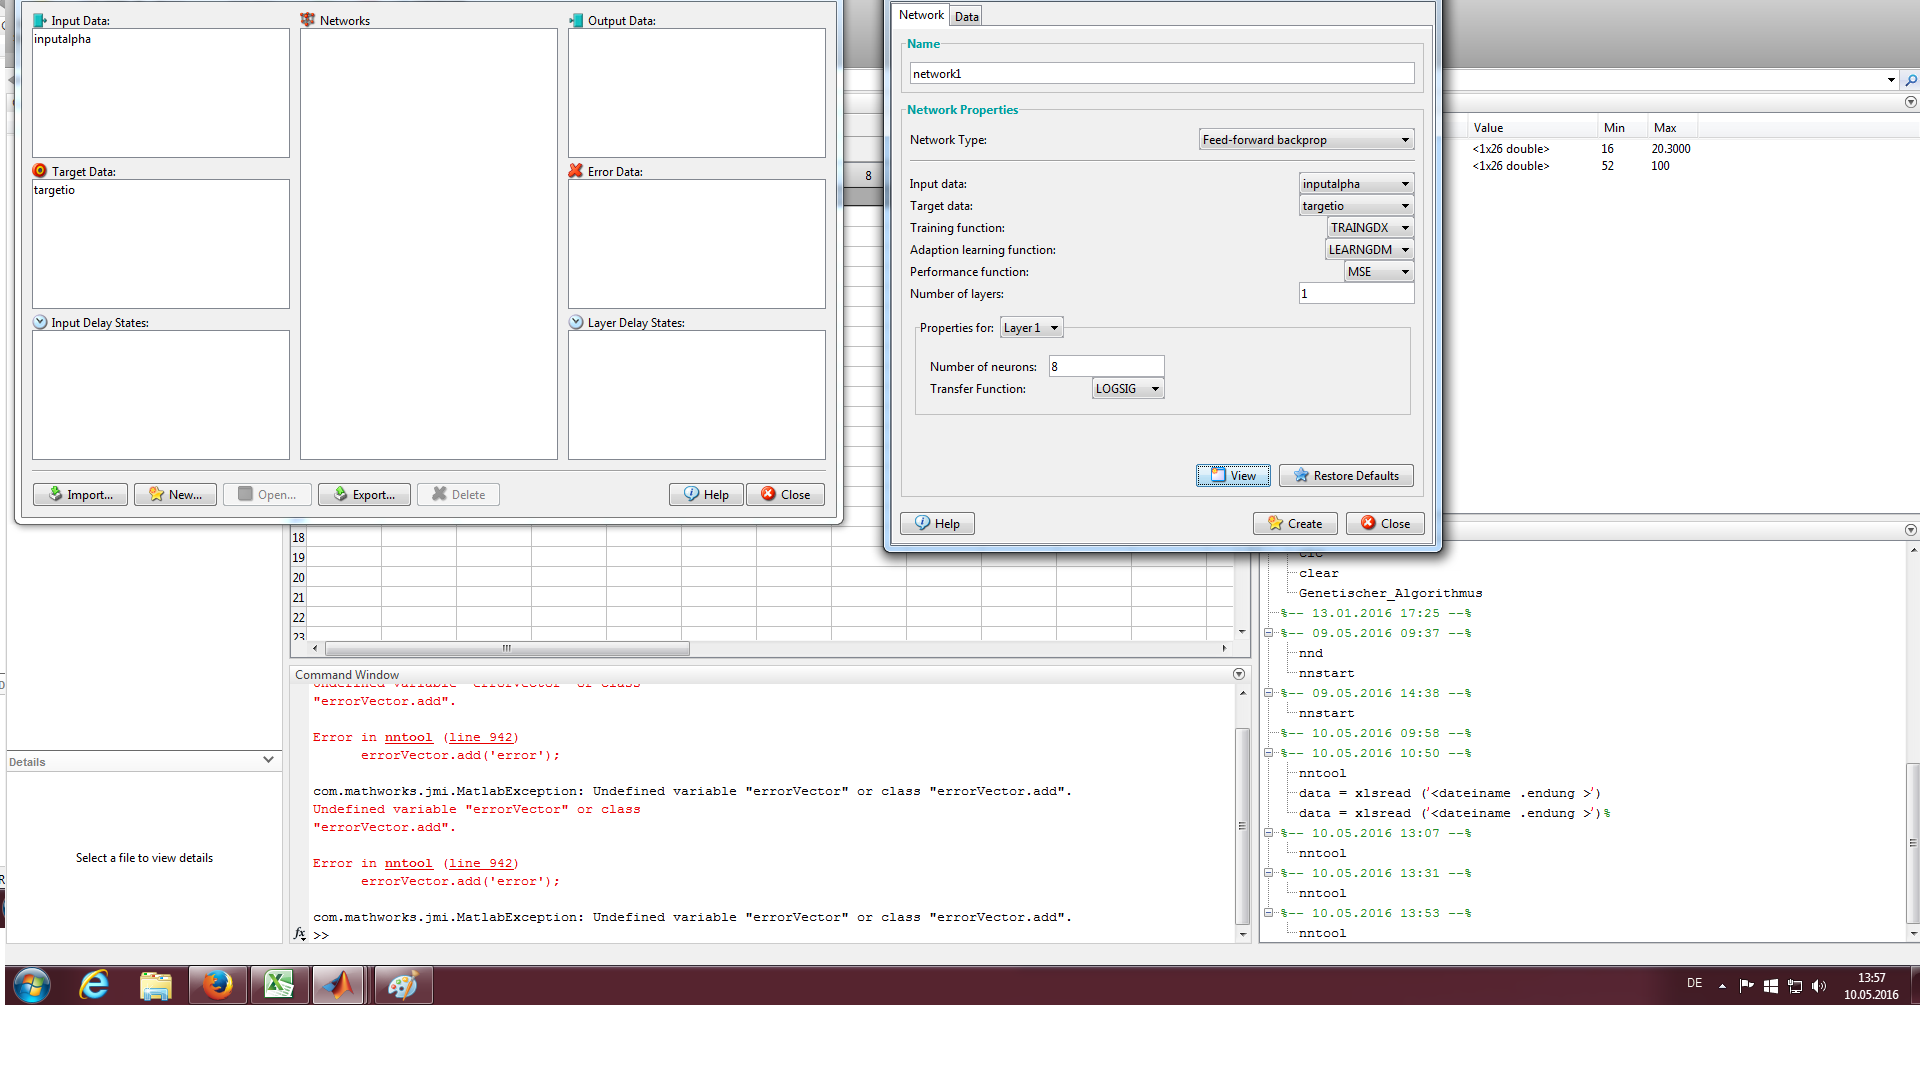The image size is (1920, 1080).
Task: Click the spreadsheet horizontal scrollbar thumb
Action: pos(507,649)
